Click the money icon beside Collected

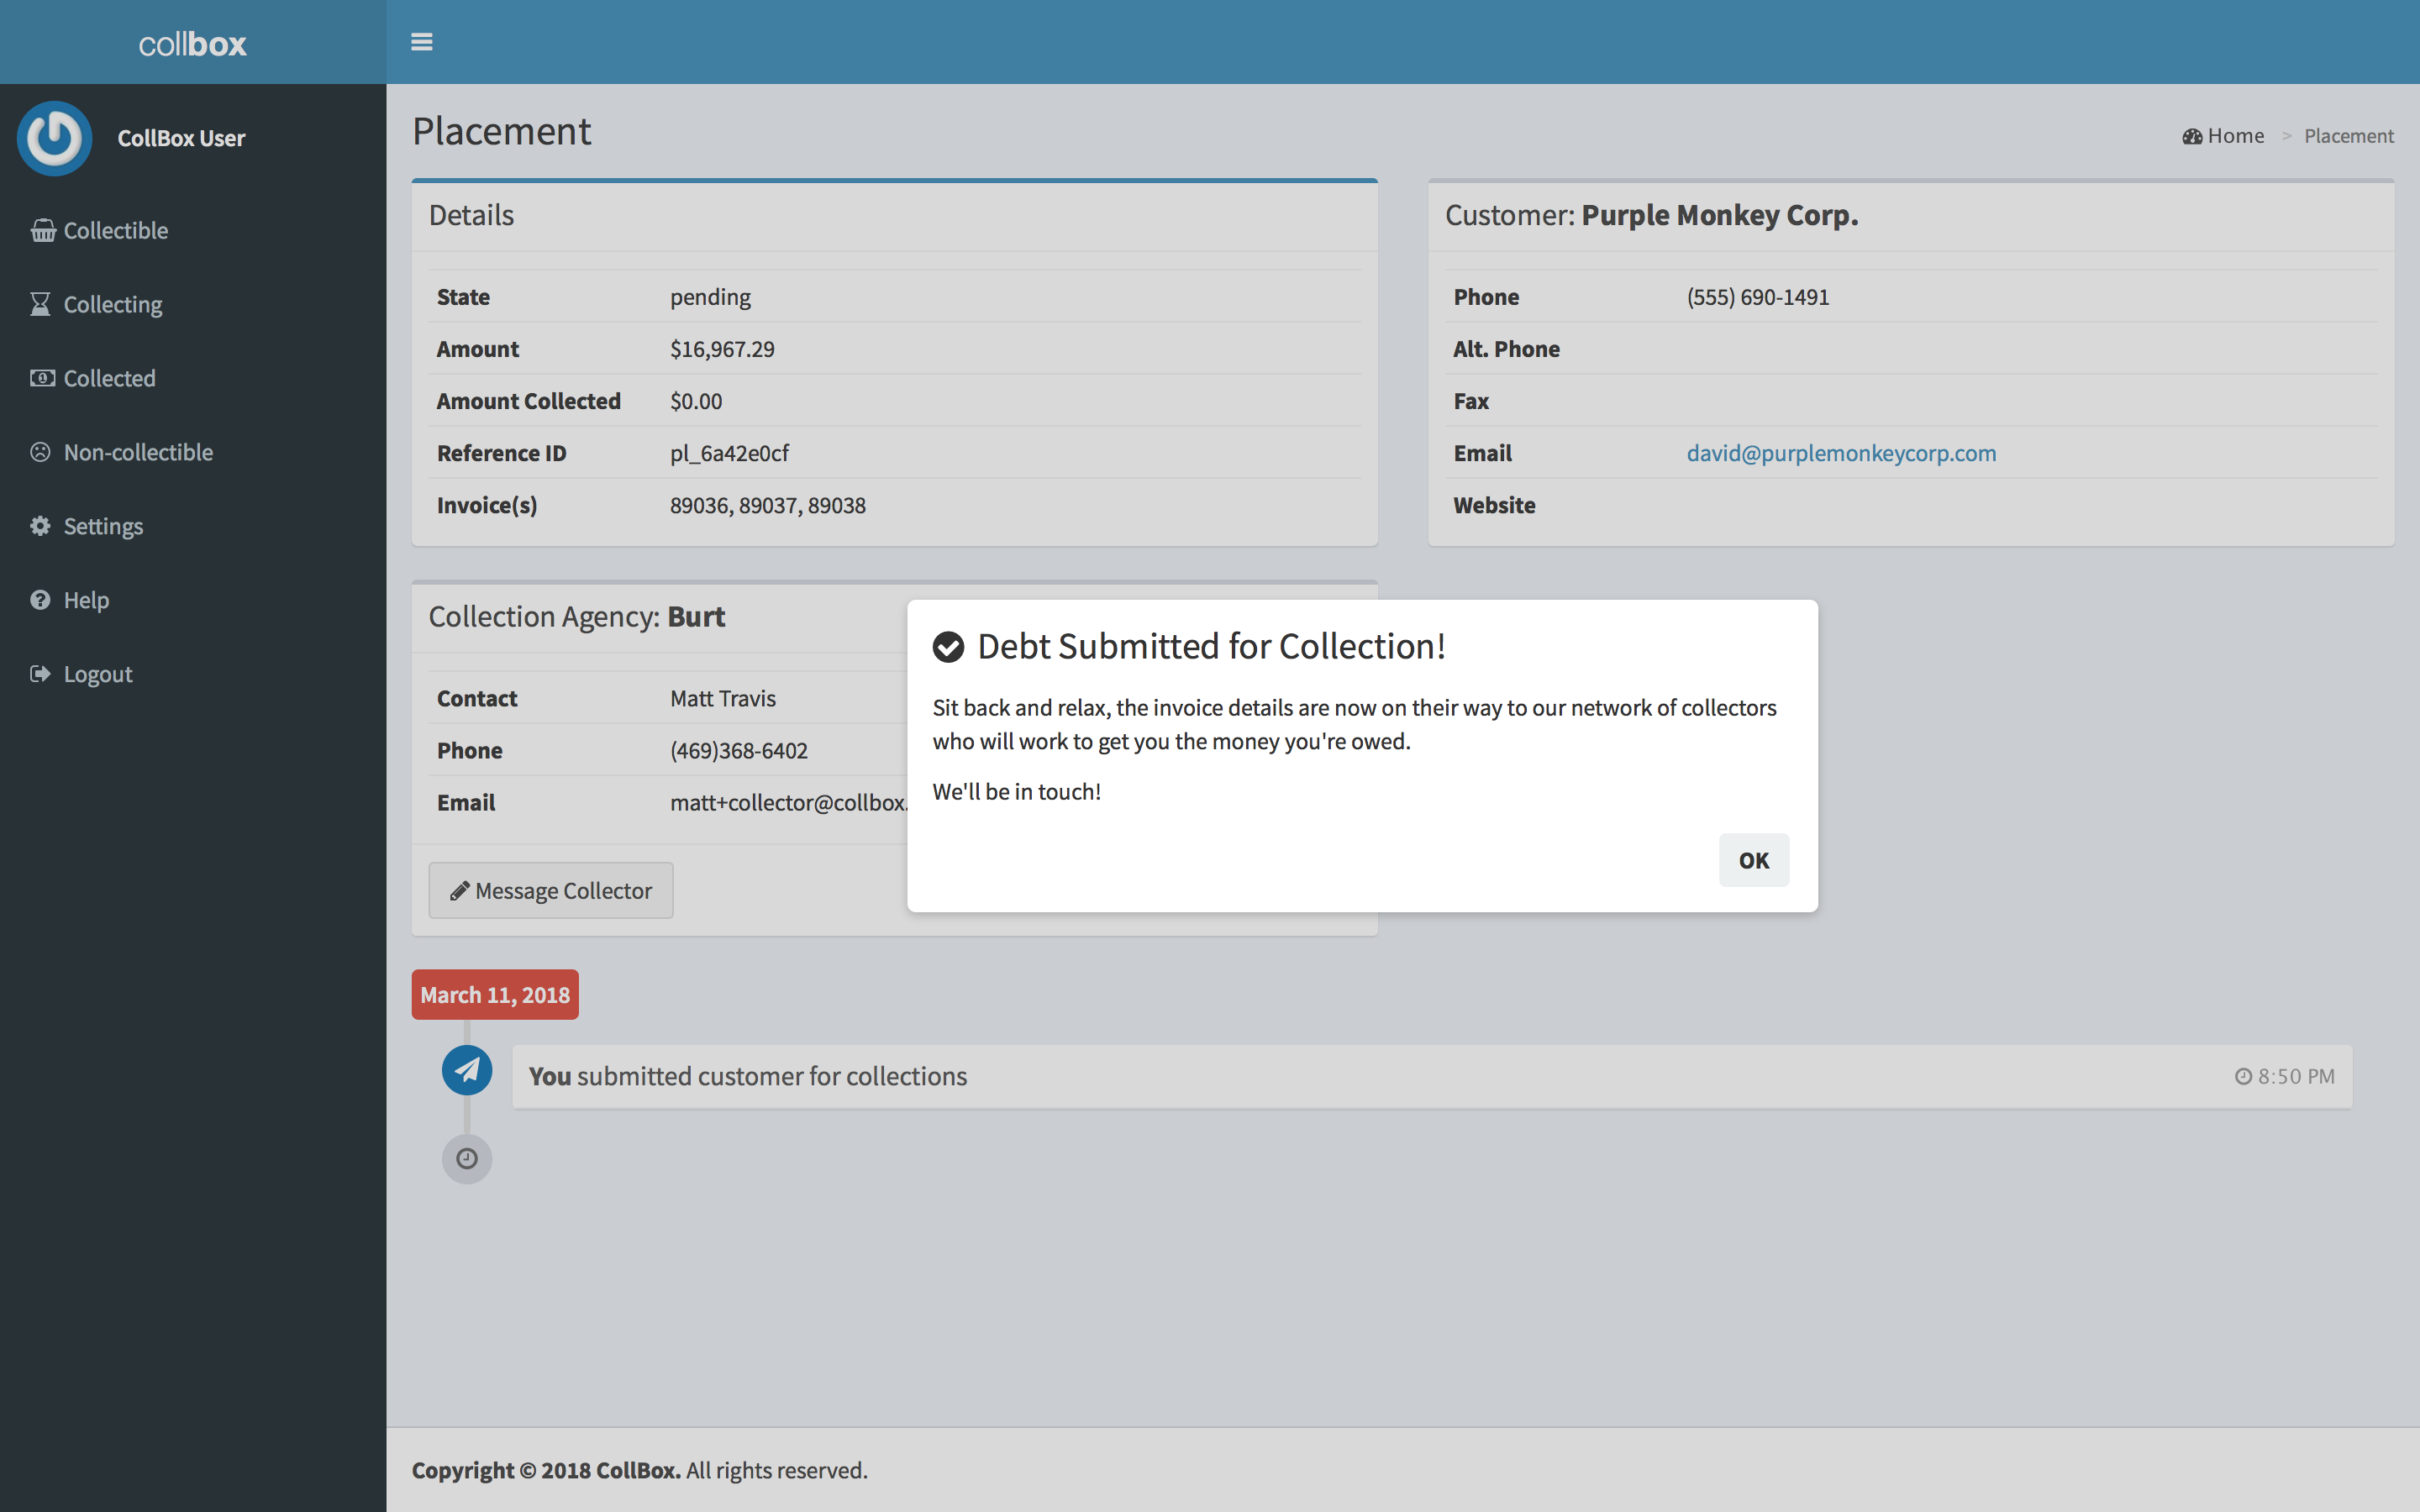[42, 378]
